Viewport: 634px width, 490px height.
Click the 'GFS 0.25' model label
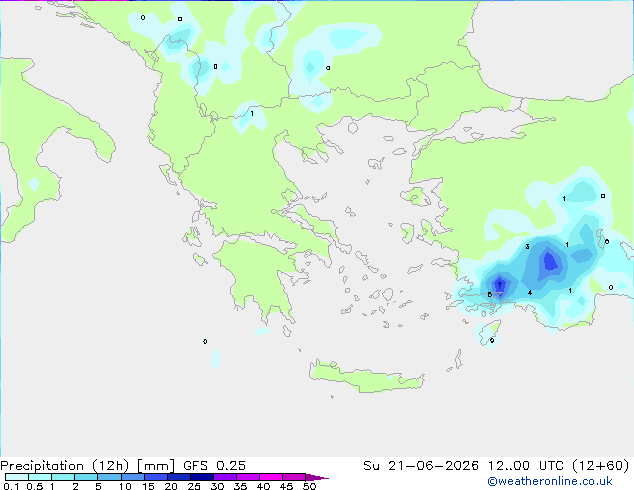coord(214,466)
